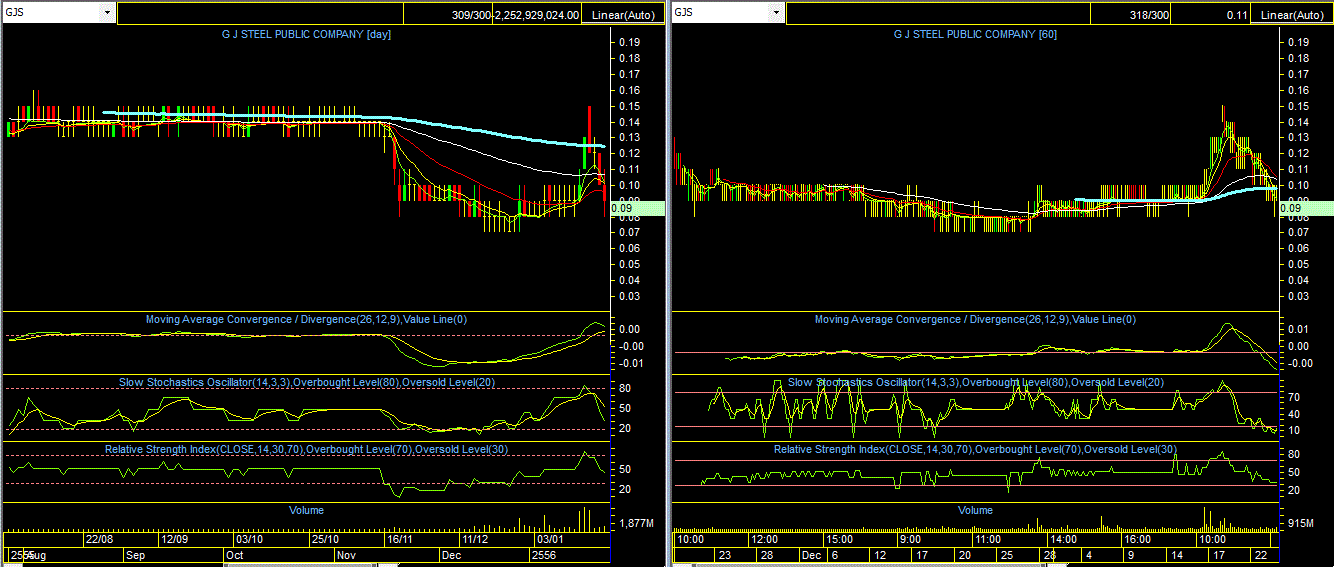The height and width of the screenshot is (567, 1334).
Task: Click the 03/01 date label on daily time axis
Action: pos(551,539)
